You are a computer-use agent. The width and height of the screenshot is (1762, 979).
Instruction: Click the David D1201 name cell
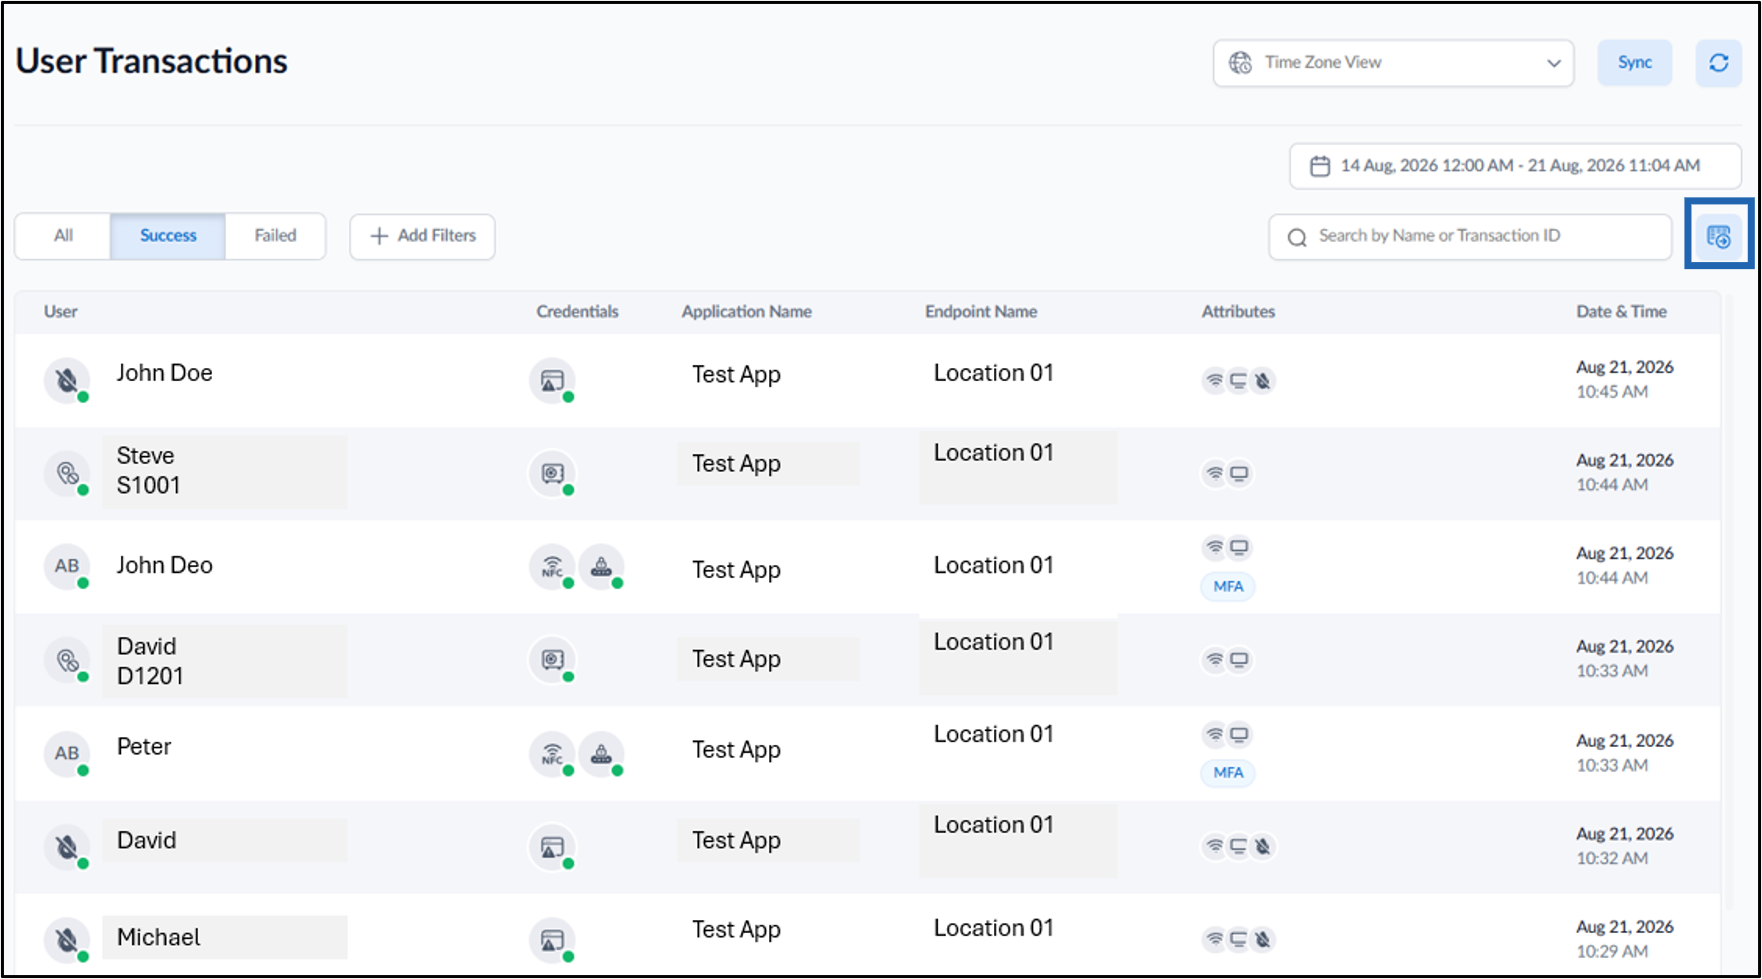[225, 661]
